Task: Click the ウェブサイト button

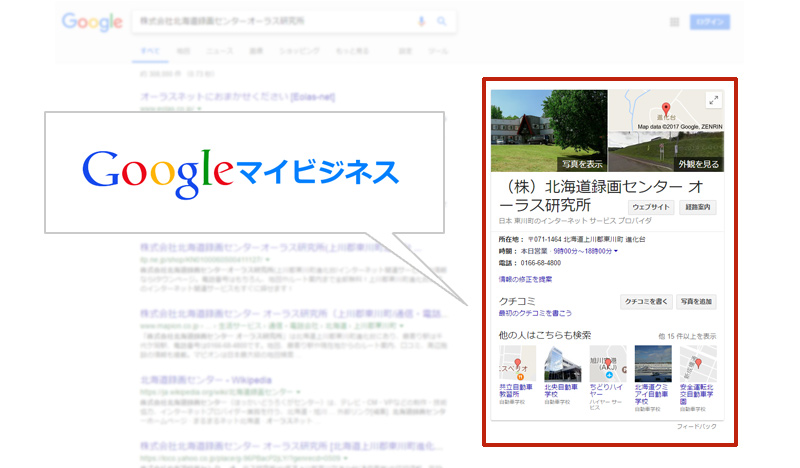Action: pos(651,207)
